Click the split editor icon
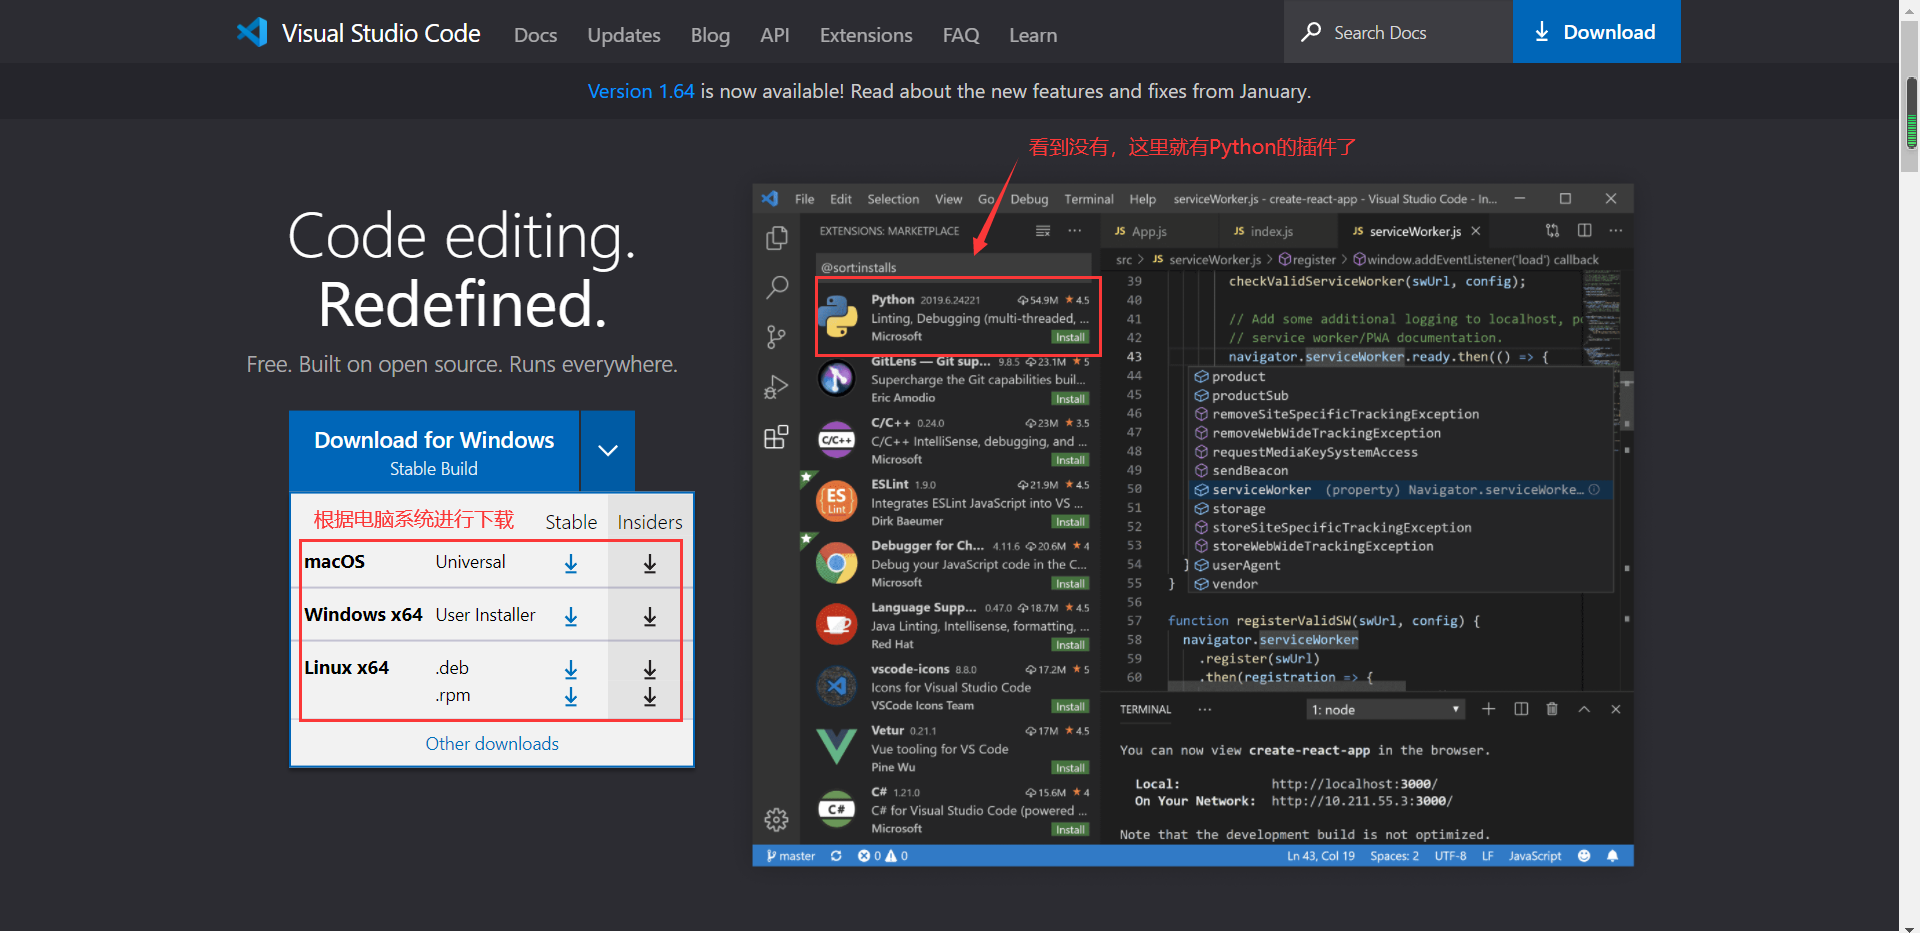This screenshot has width=1920, height=933. coord(1585,230)
